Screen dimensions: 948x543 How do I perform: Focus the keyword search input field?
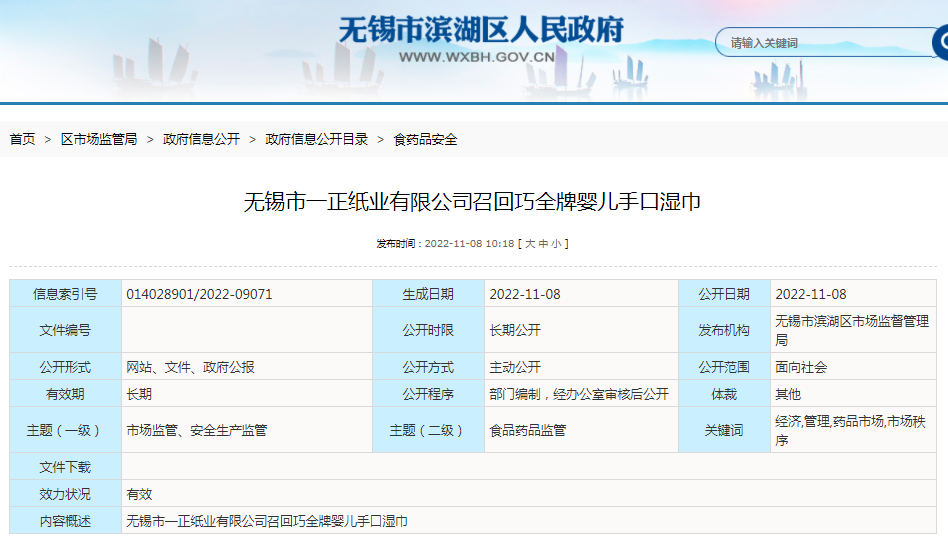point(825,43)
